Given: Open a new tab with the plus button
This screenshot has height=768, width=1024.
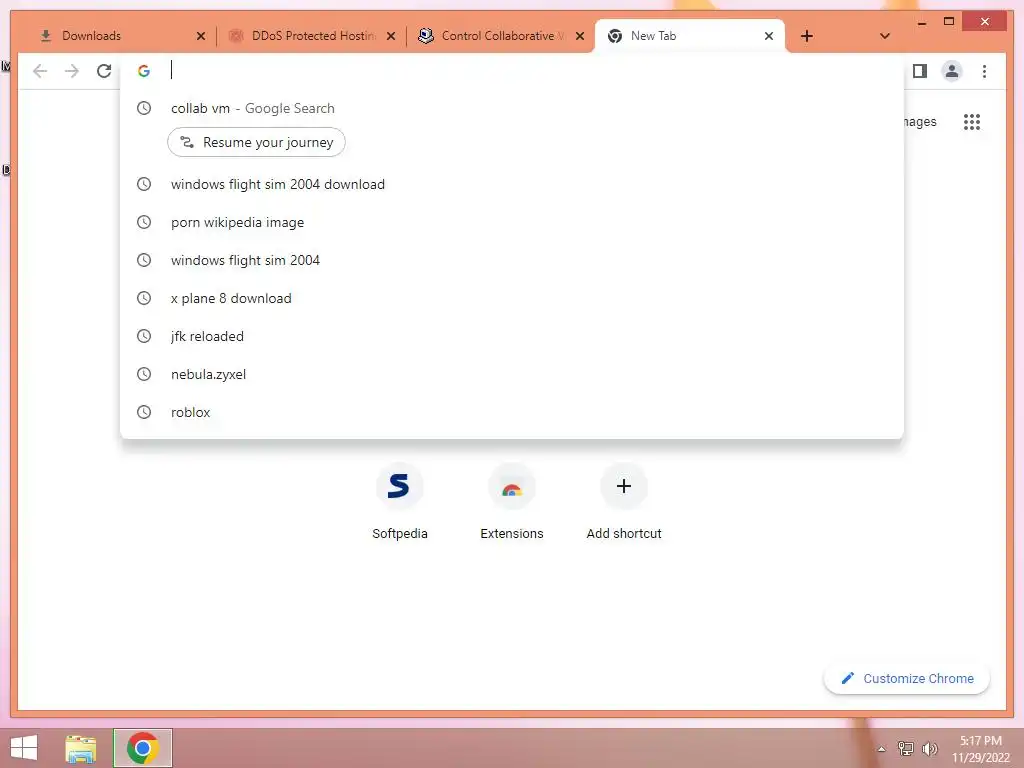Looking at the screenshot, I should (807, 36).
